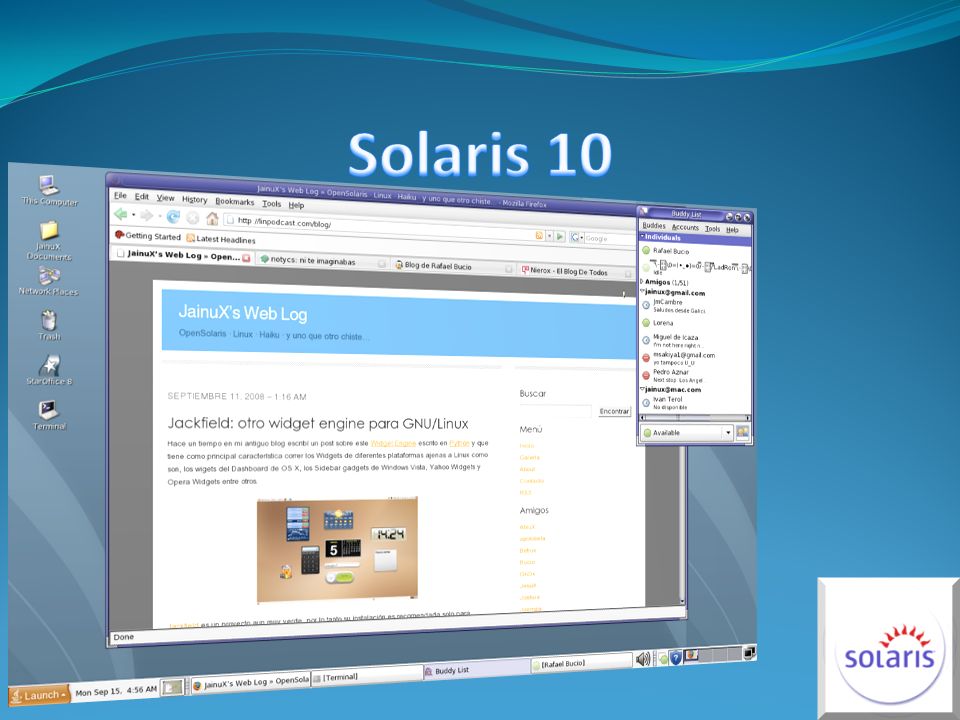
Task: Click the Google search field
Action: pos(609,238)
